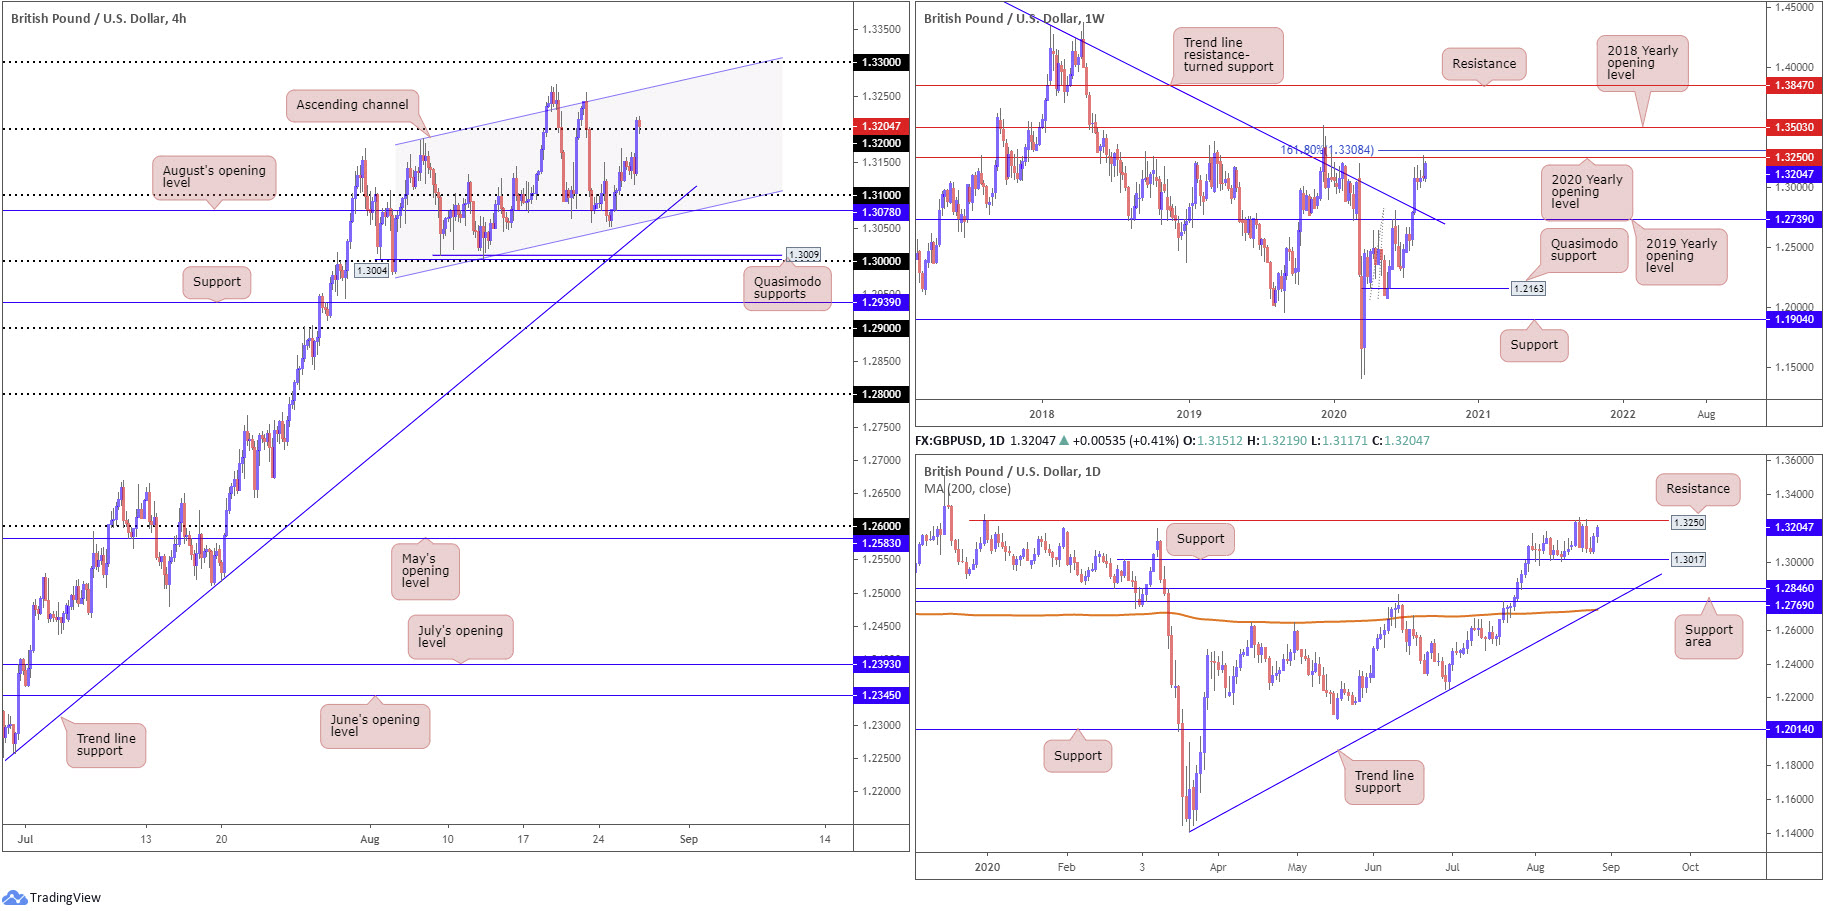Click the 1.3250 price tag on daily chart

(x=1688, y=522)
